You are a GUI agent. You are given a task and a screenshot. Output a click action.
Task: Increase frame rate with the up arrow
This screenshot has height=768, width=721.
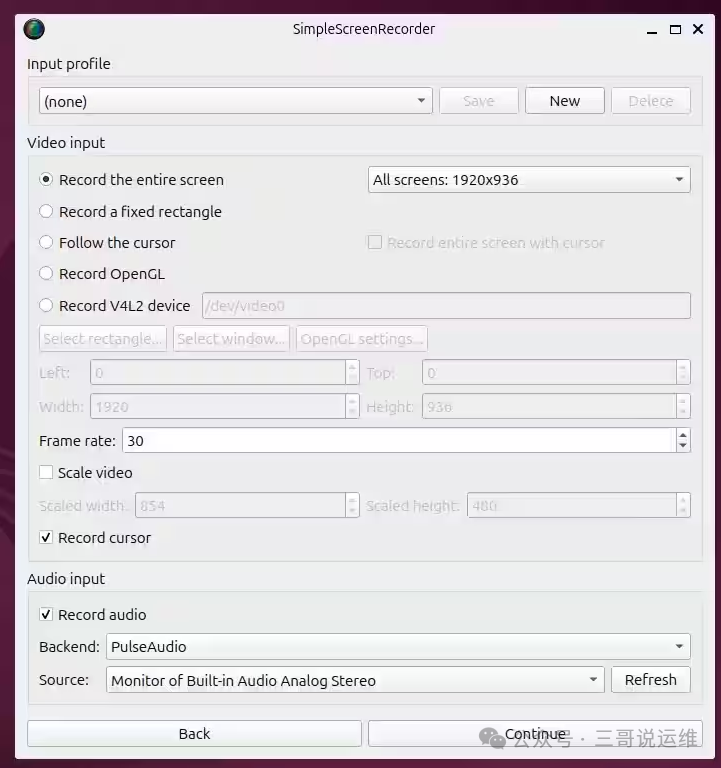point(683,434)
